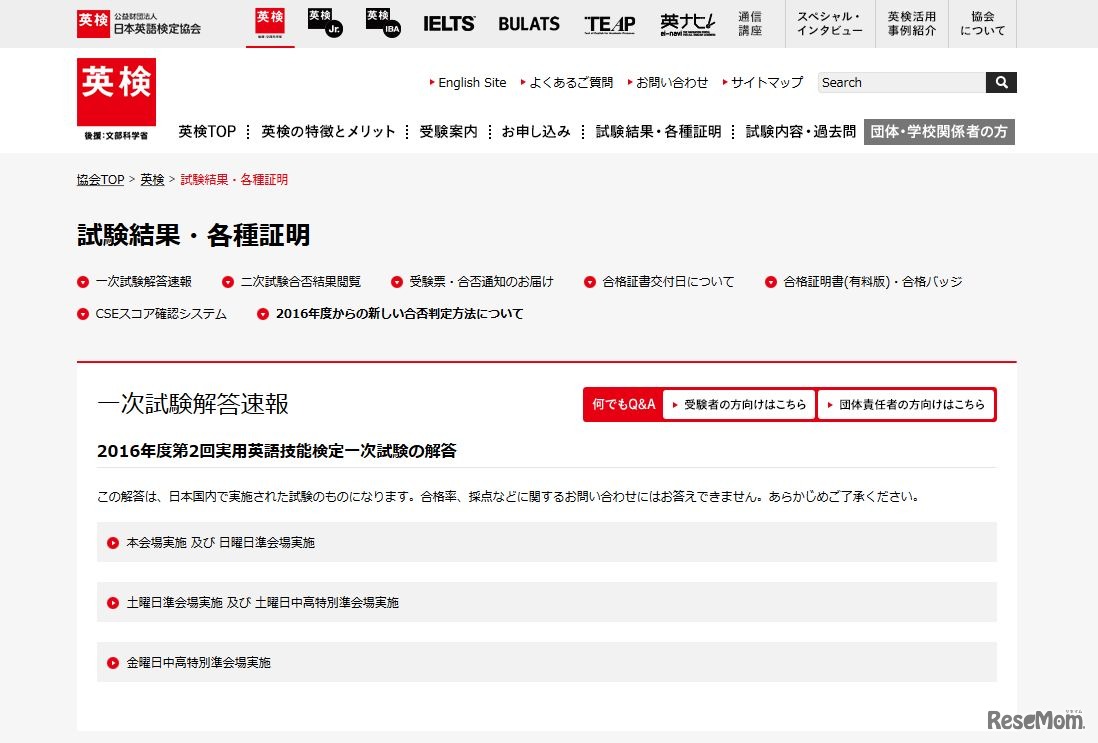
Task: Open the 英検Jr. logo link
Action: coord(325,23)
